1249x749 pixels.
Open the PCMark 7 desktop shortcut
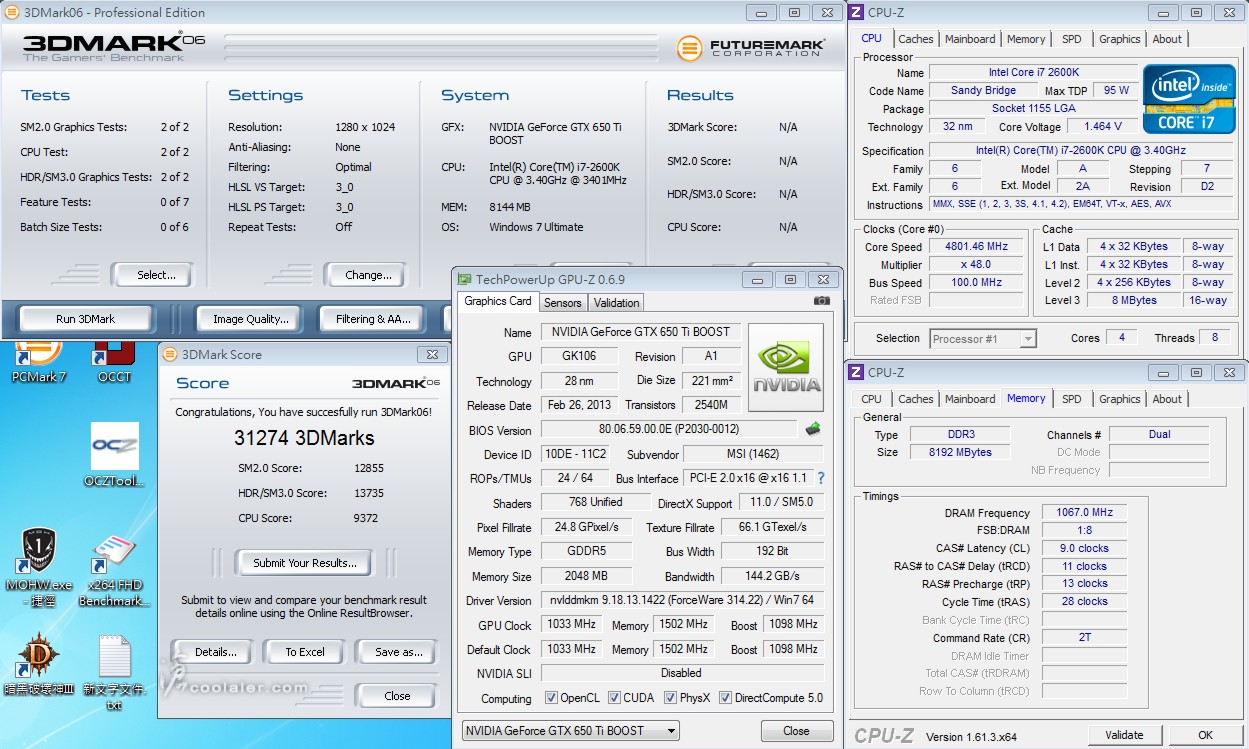tap(38, 361)
